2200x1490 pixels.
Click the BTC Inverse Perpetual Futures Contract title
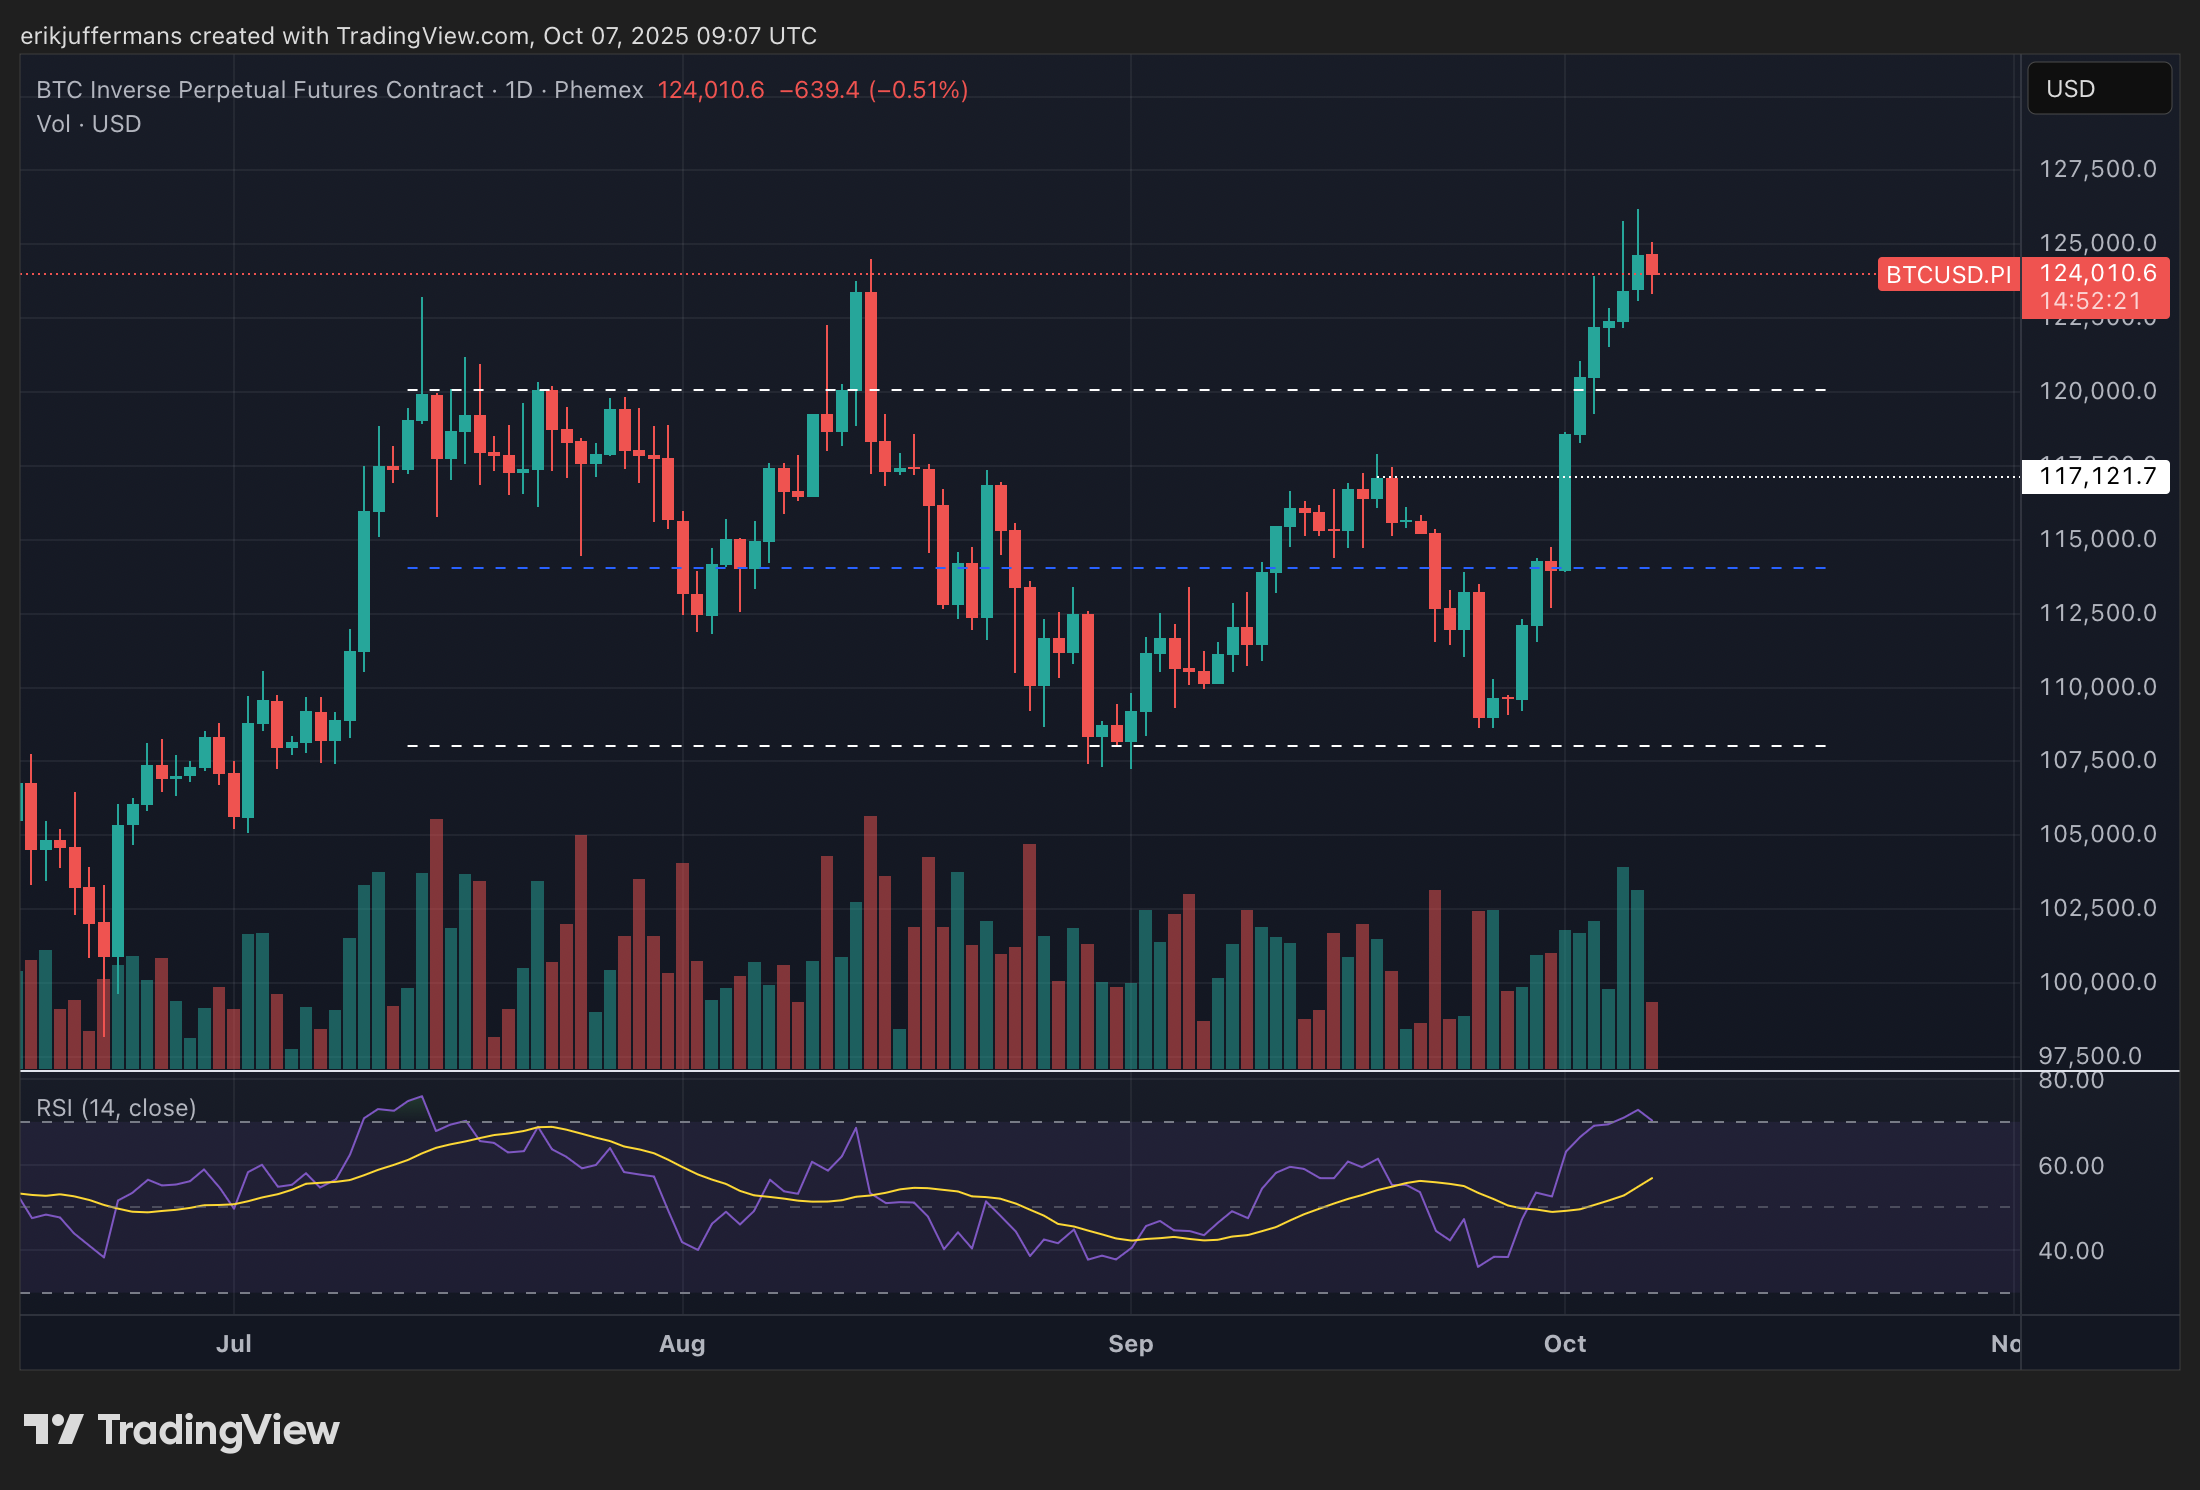259,90
